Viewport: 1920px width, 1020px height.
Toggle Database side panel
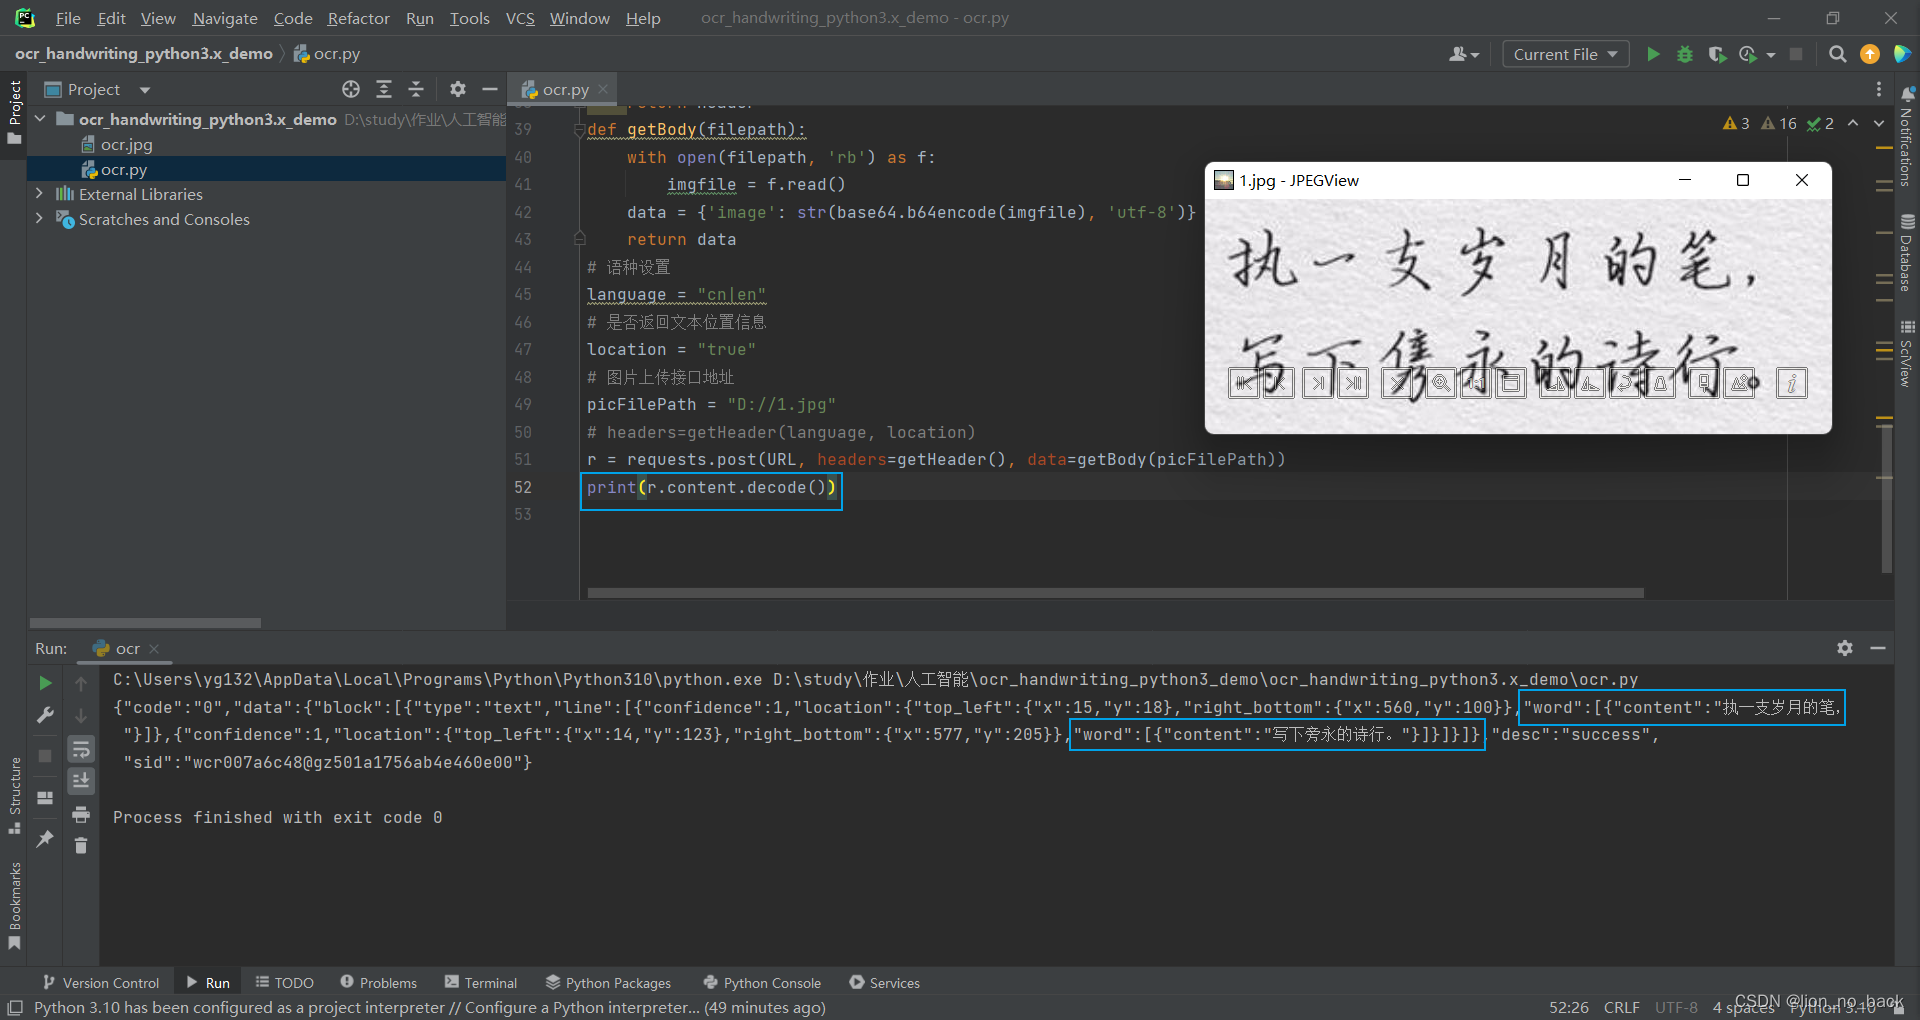point(1906,253)
